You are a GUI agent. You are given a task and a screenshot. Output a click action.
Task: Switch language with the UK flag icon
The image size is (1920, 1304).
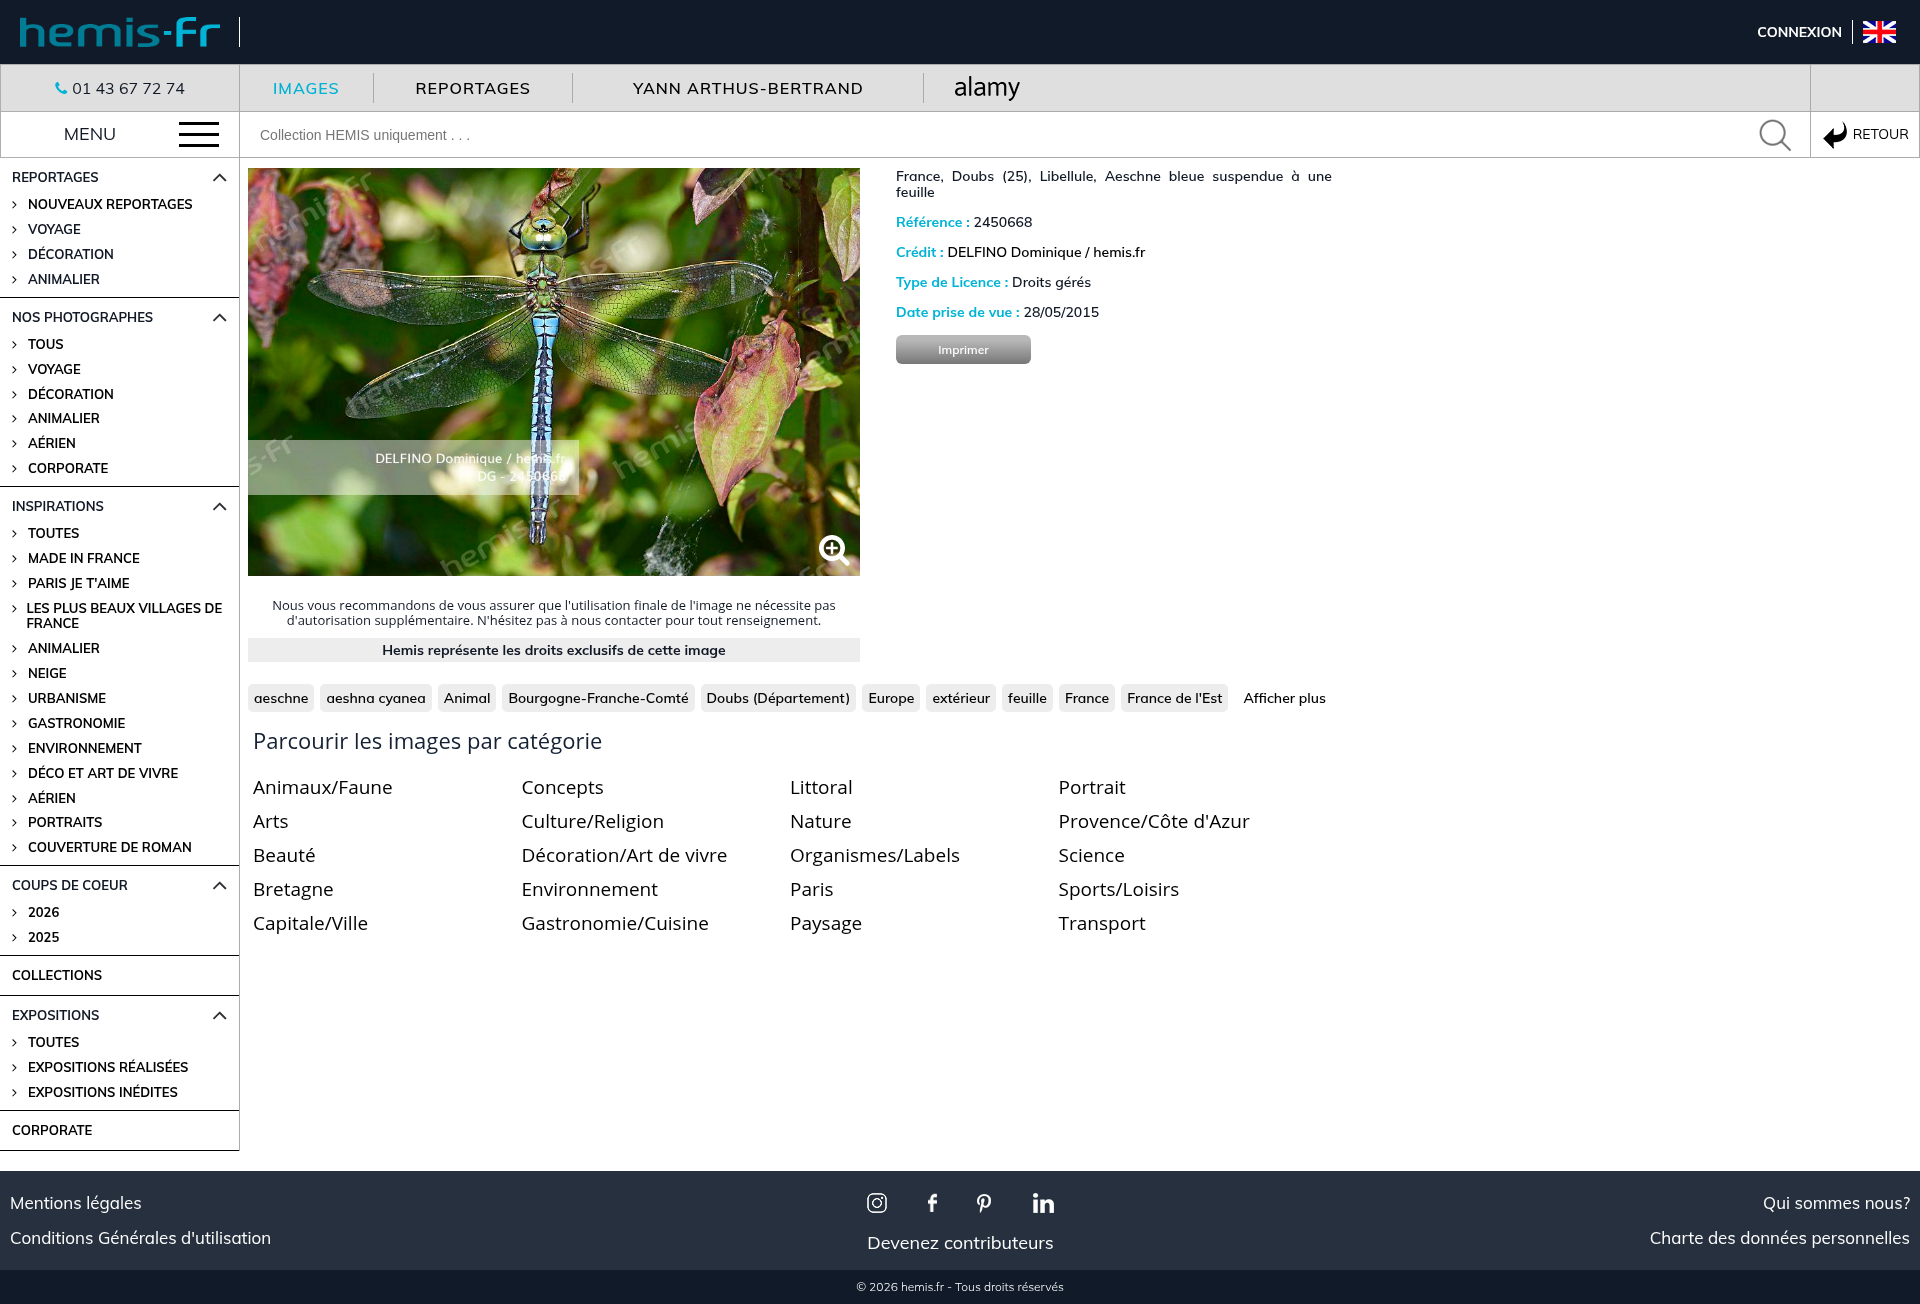tap(1879, 32)
